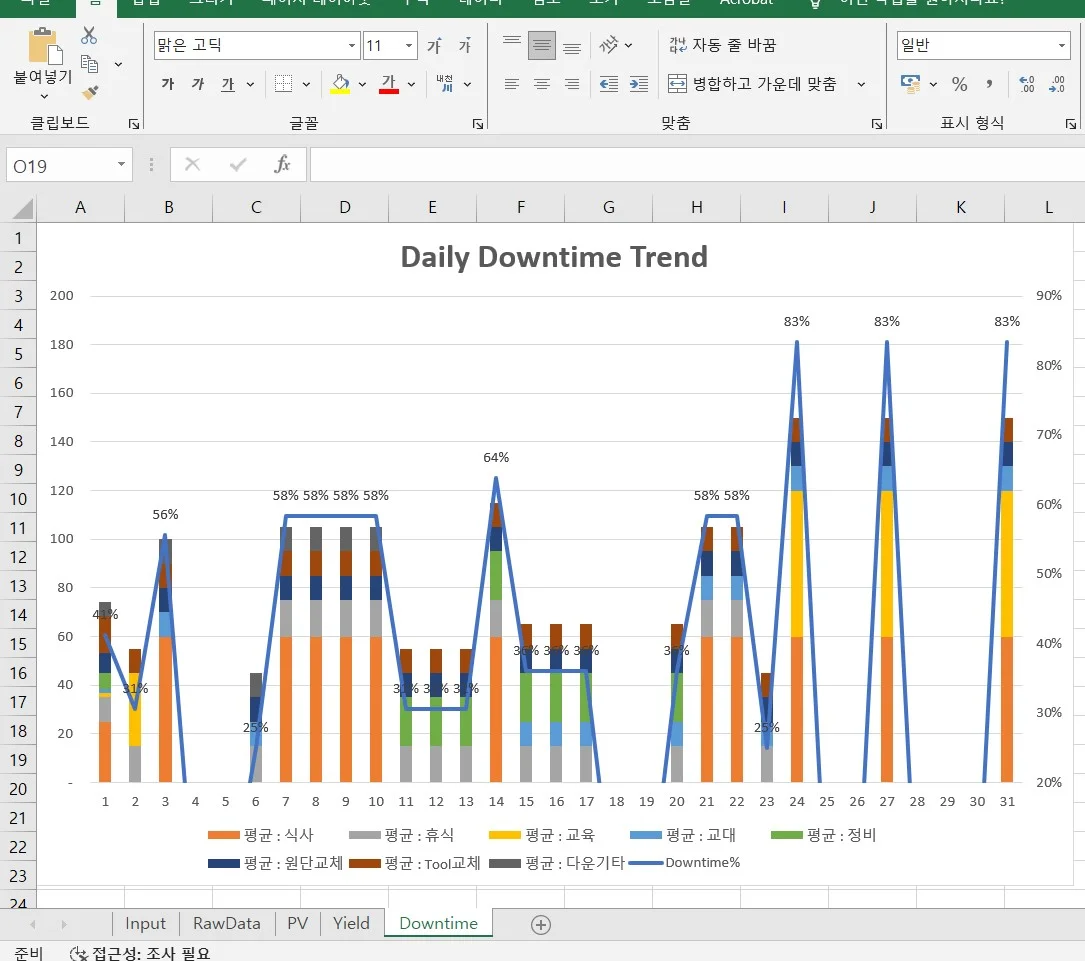Apply percent style format
Screen dimensions: 1085x961
point(959,84)
